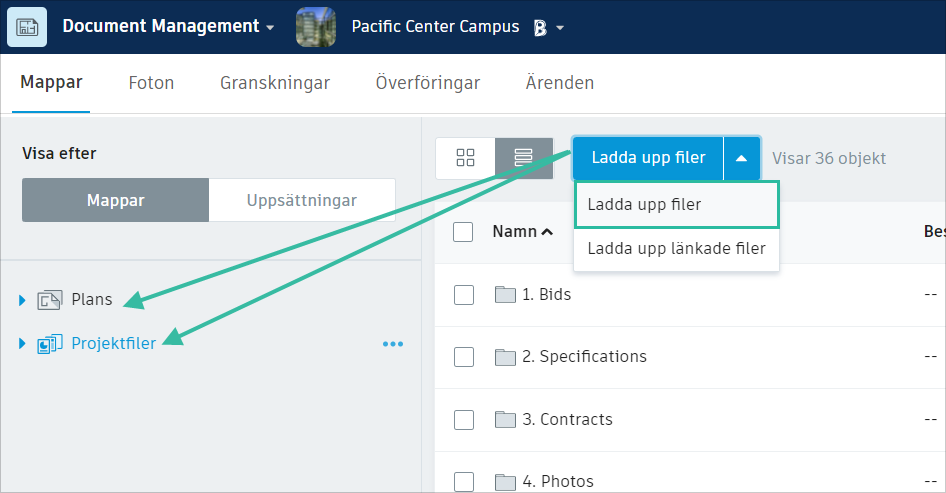This screenshot has width=946, height=493.
Task: Switch to grid view icon
Action: 465,158
